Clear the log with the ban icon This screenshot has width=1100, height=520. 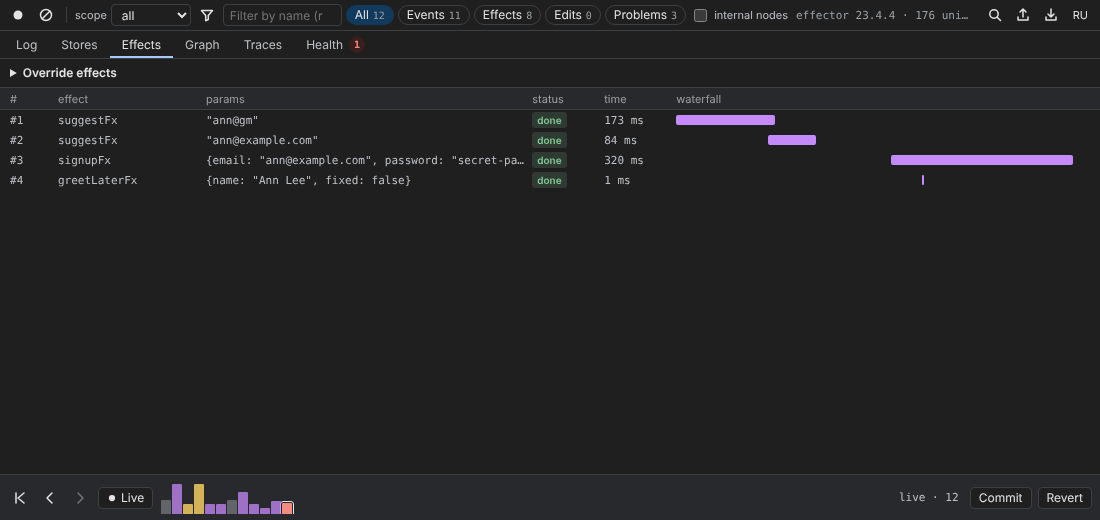click(x=46, y=15)
